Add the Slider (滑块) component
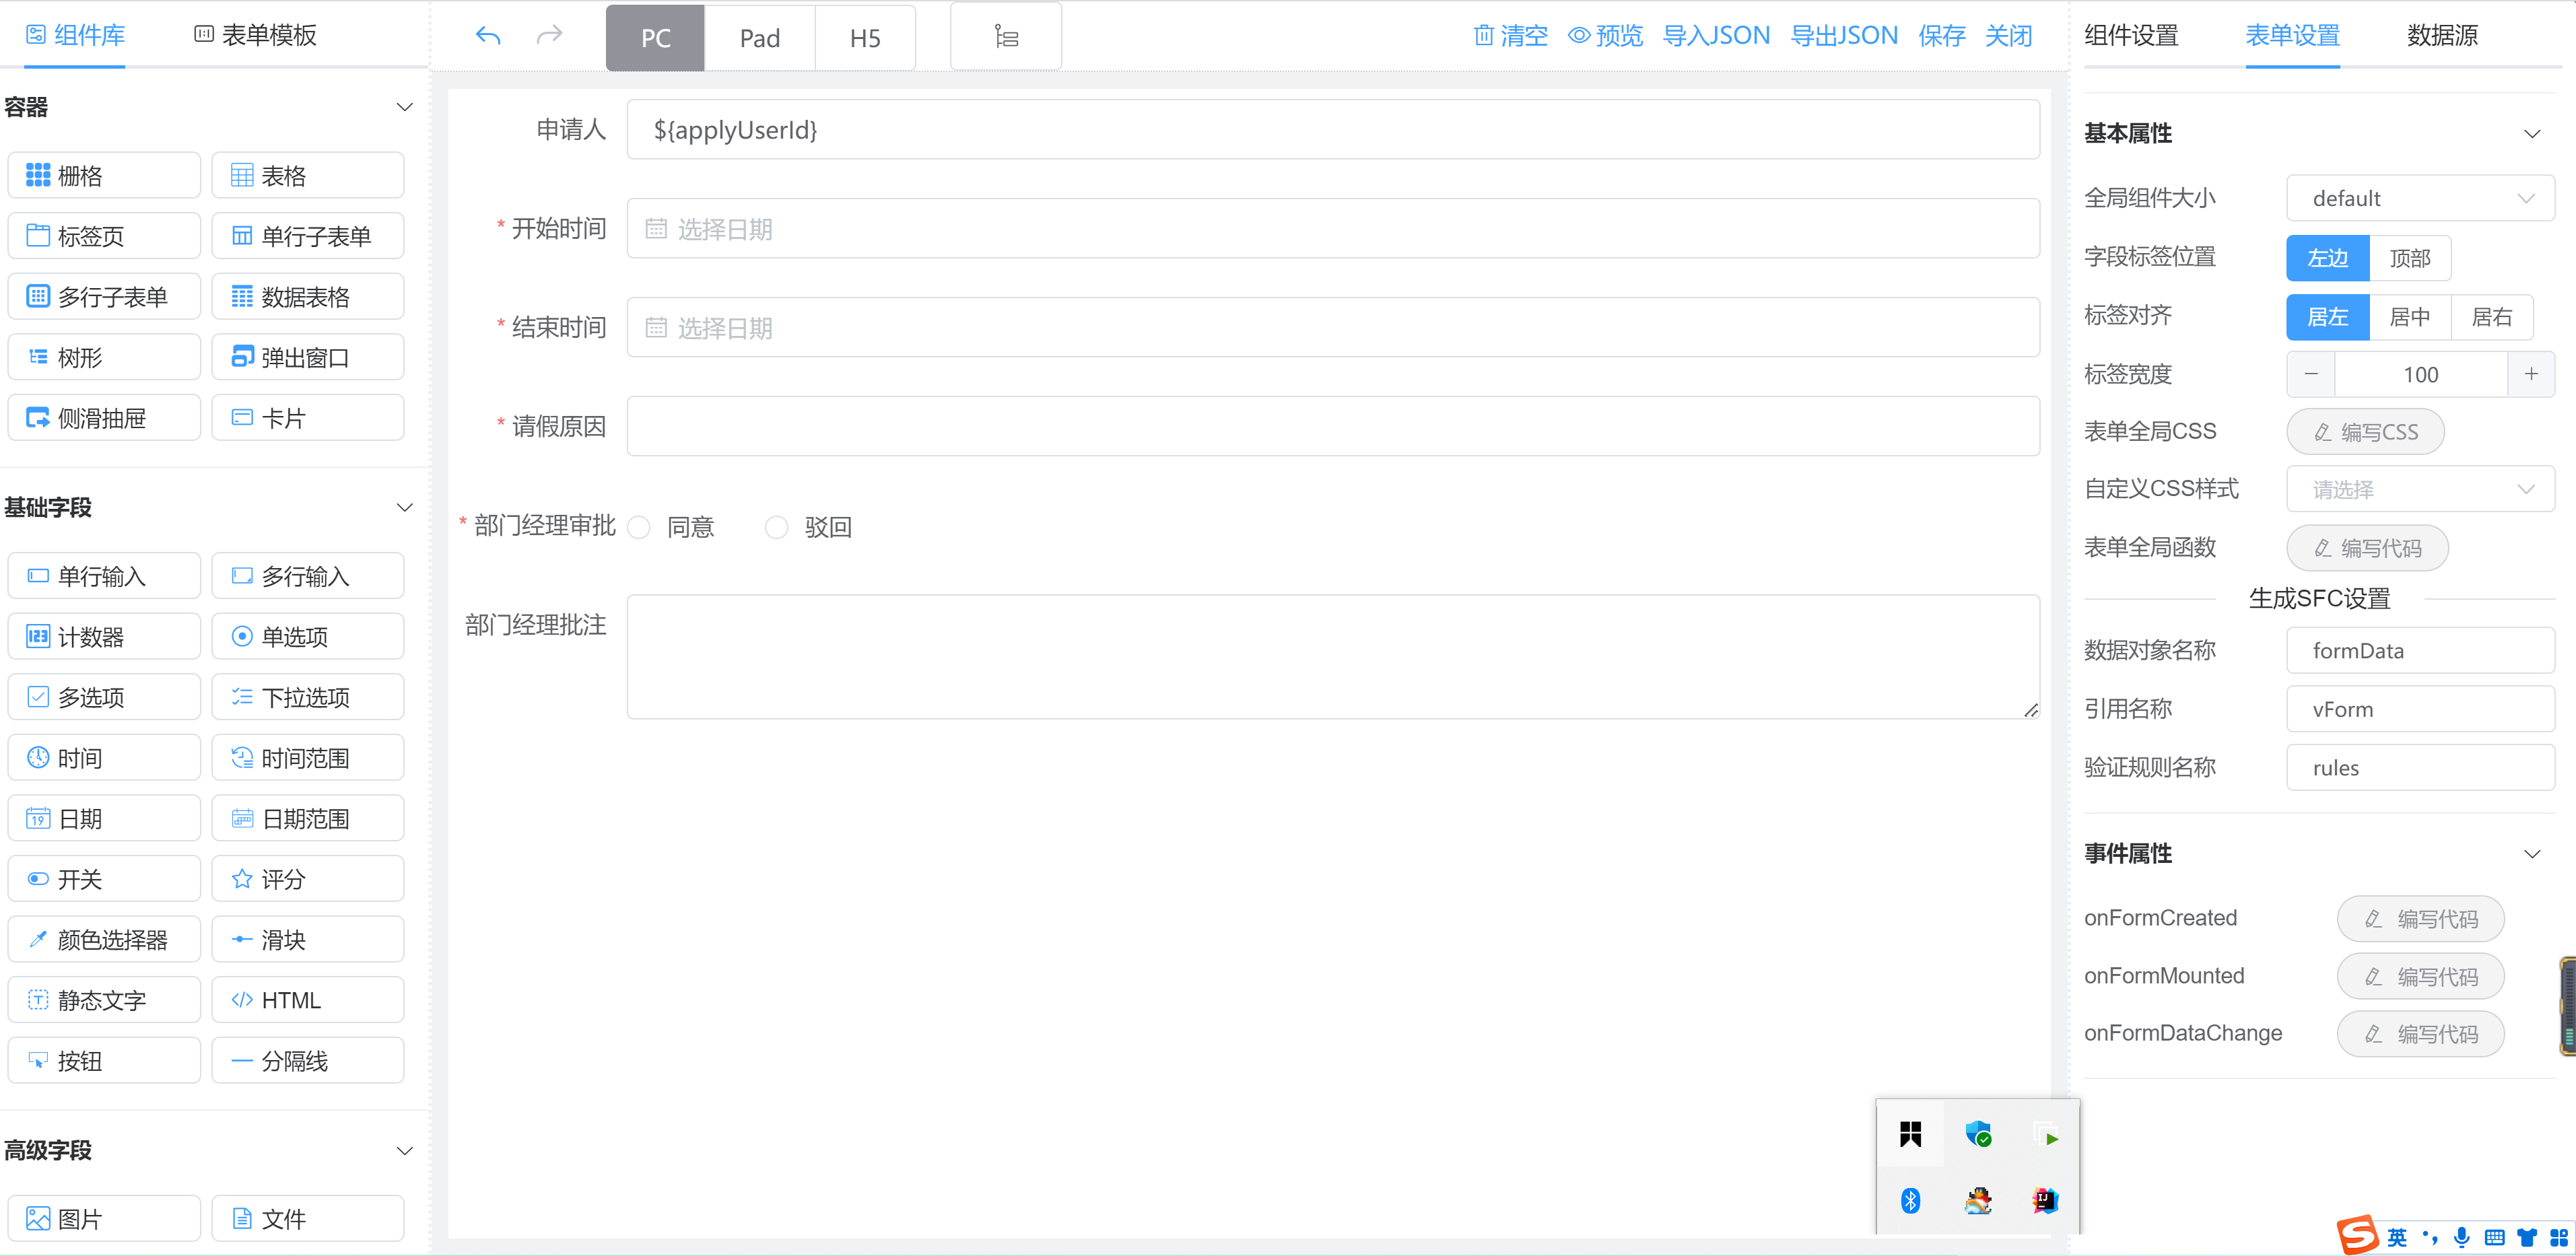The width and height of the screenshot is (2576, 1256). tap(308, 940)
